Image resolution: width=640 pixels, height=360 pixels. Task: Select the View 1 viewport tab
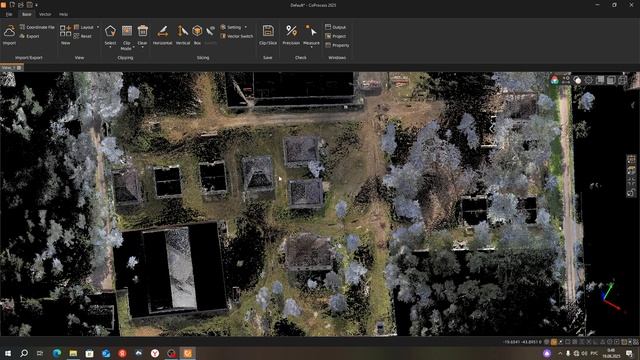(11, 68)
